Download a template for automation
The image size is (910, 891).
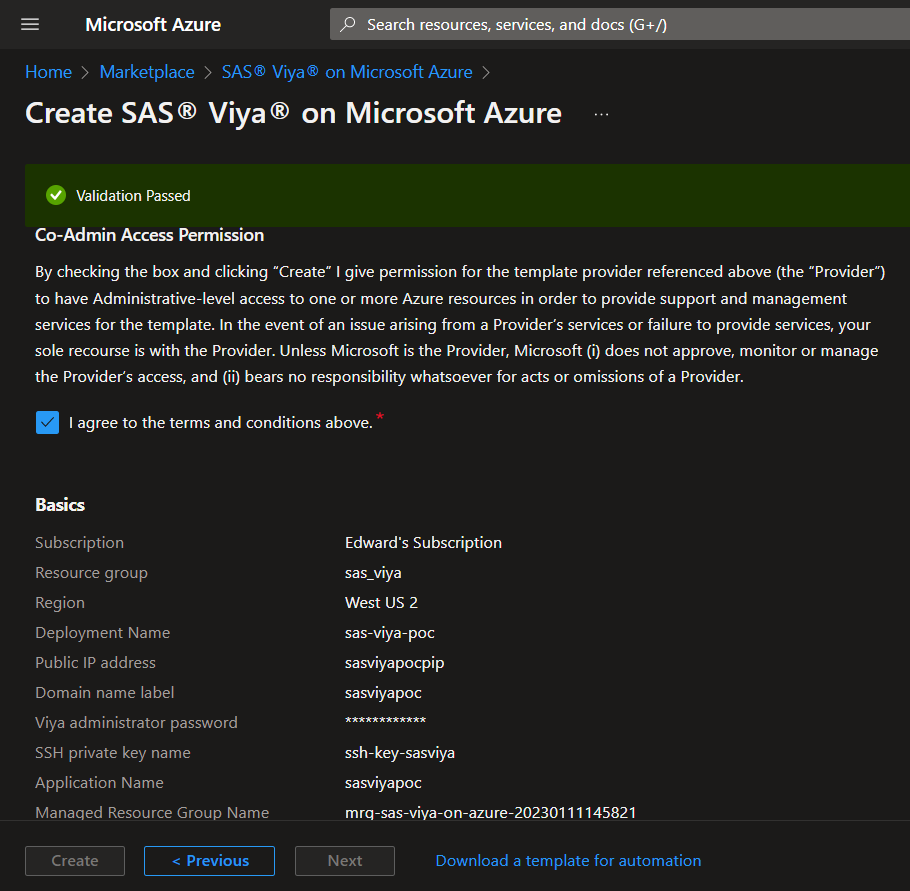[x=568, y=860]
